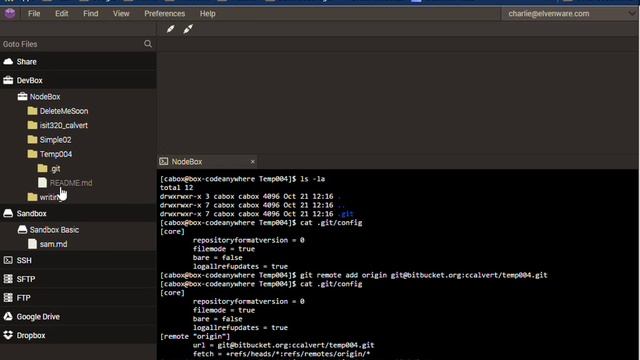Open the isit320_calvert folder

(63, 125)
